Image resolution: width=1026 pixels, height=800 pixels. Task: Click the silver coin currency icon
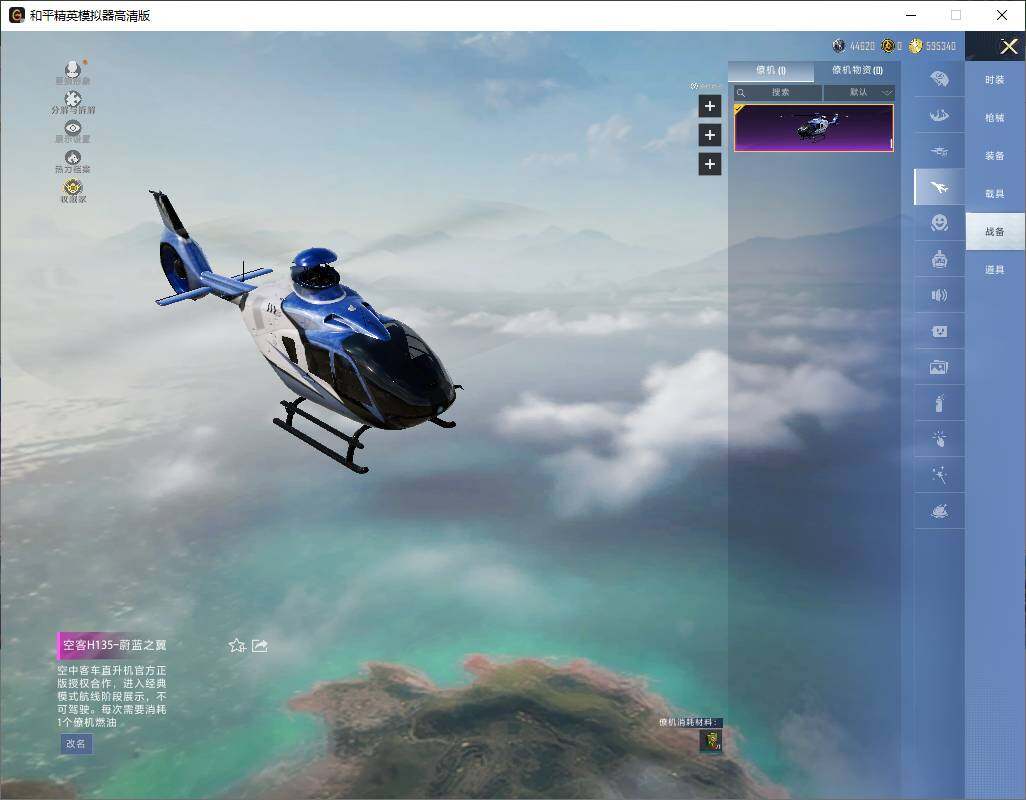point(838,46)
